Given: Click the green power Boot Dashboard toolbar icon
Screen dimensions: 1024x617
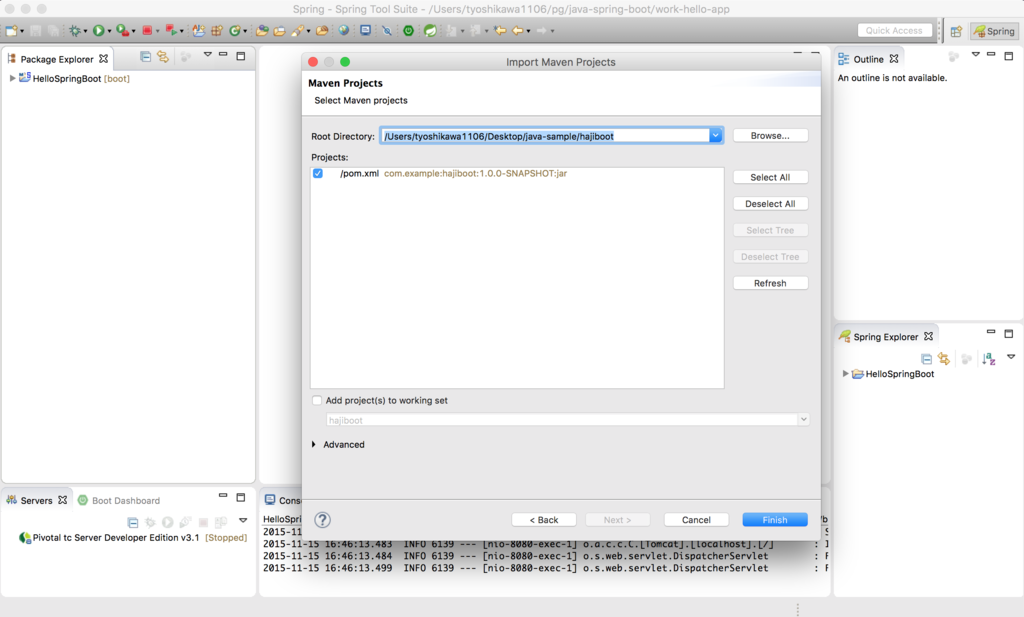Looking at the screenshot, I should click(x=408, y=31).
